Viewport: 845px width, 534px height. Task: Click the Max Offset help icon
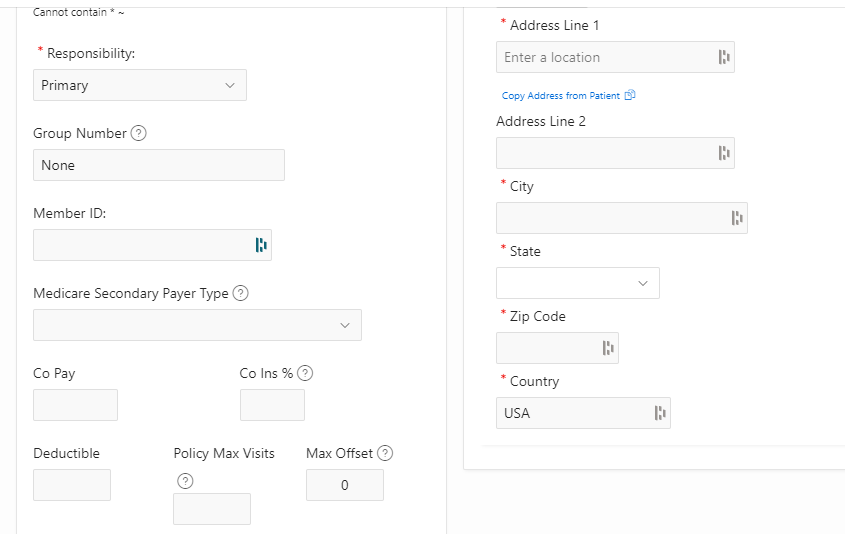pyautogui.click(x=385, y=453)
